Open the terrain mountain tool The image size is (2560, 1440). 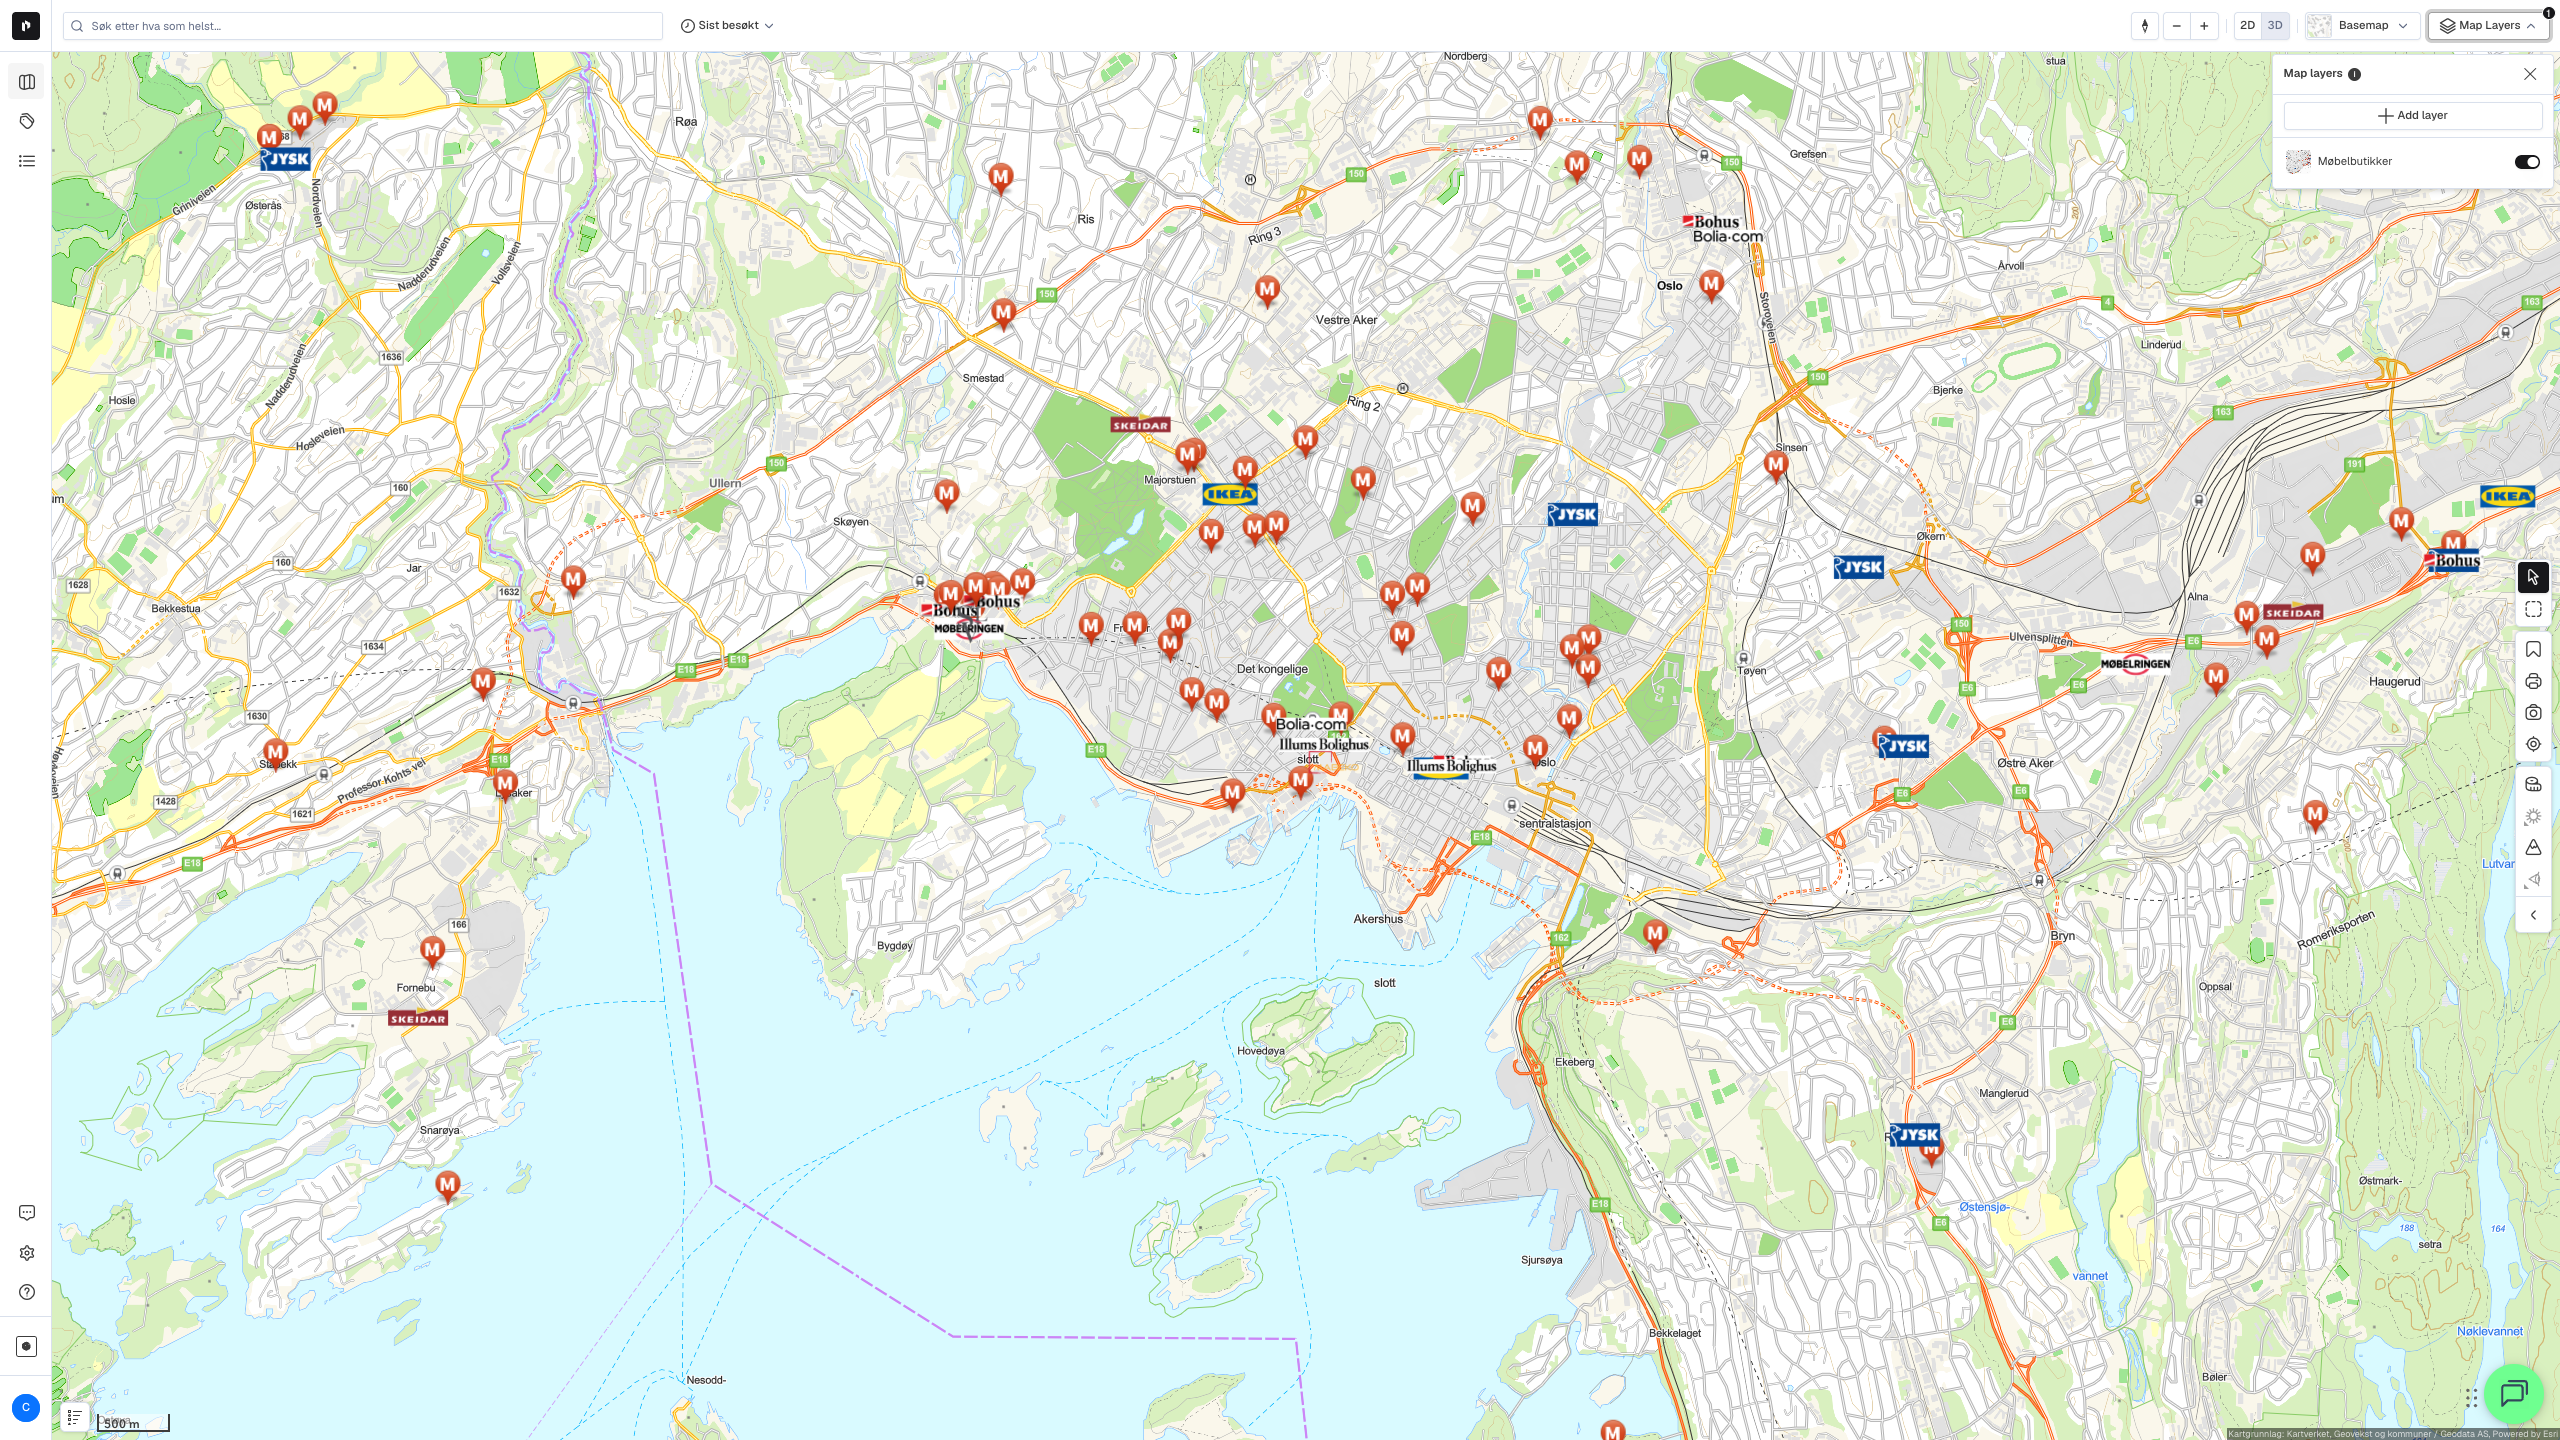click(2533, 848)
